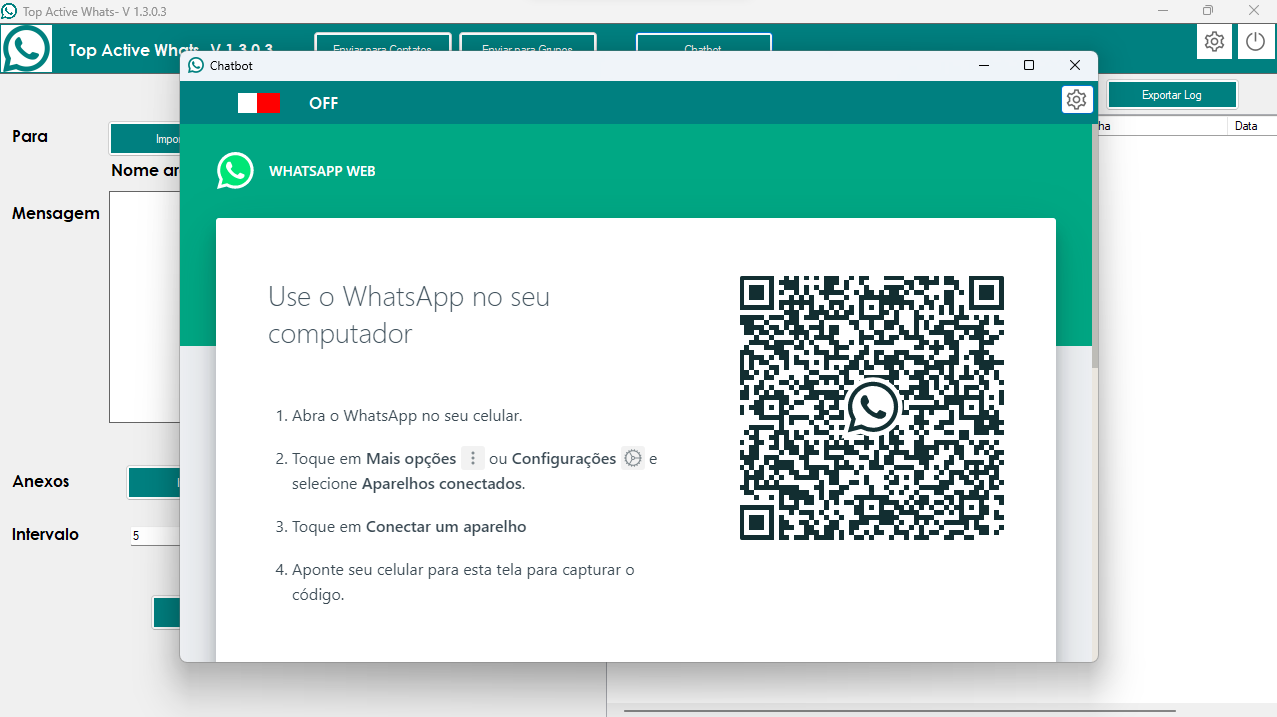
Task: Click Enviar para Contatos in main window
Action: [383, 45]
